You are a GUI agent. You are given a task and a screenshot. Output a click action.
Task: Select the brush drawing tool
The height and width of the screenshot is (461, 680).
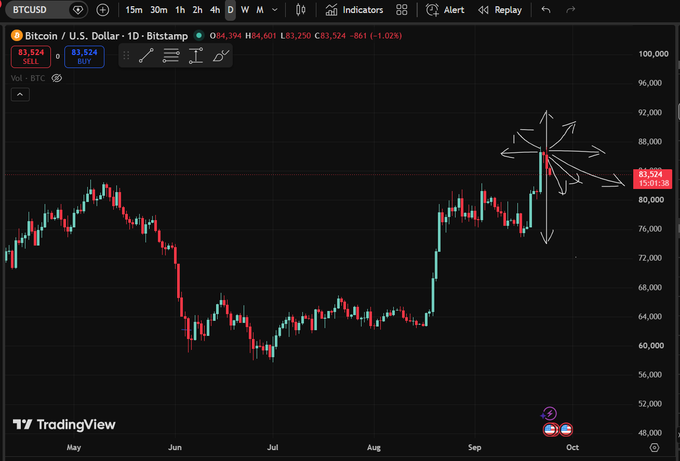pyautogui.click(x=221, y=56)
